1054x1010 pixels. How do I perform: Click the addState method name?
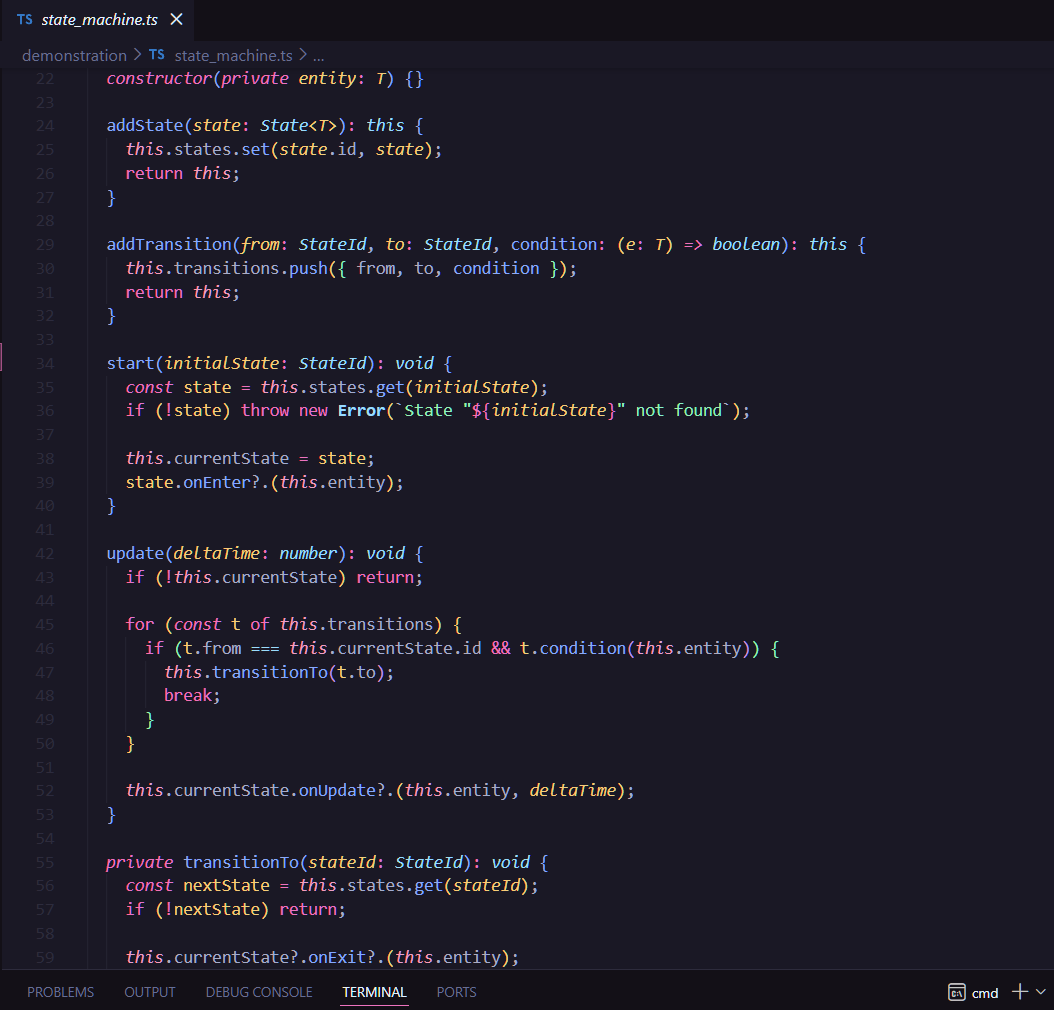tap(145, 126)
